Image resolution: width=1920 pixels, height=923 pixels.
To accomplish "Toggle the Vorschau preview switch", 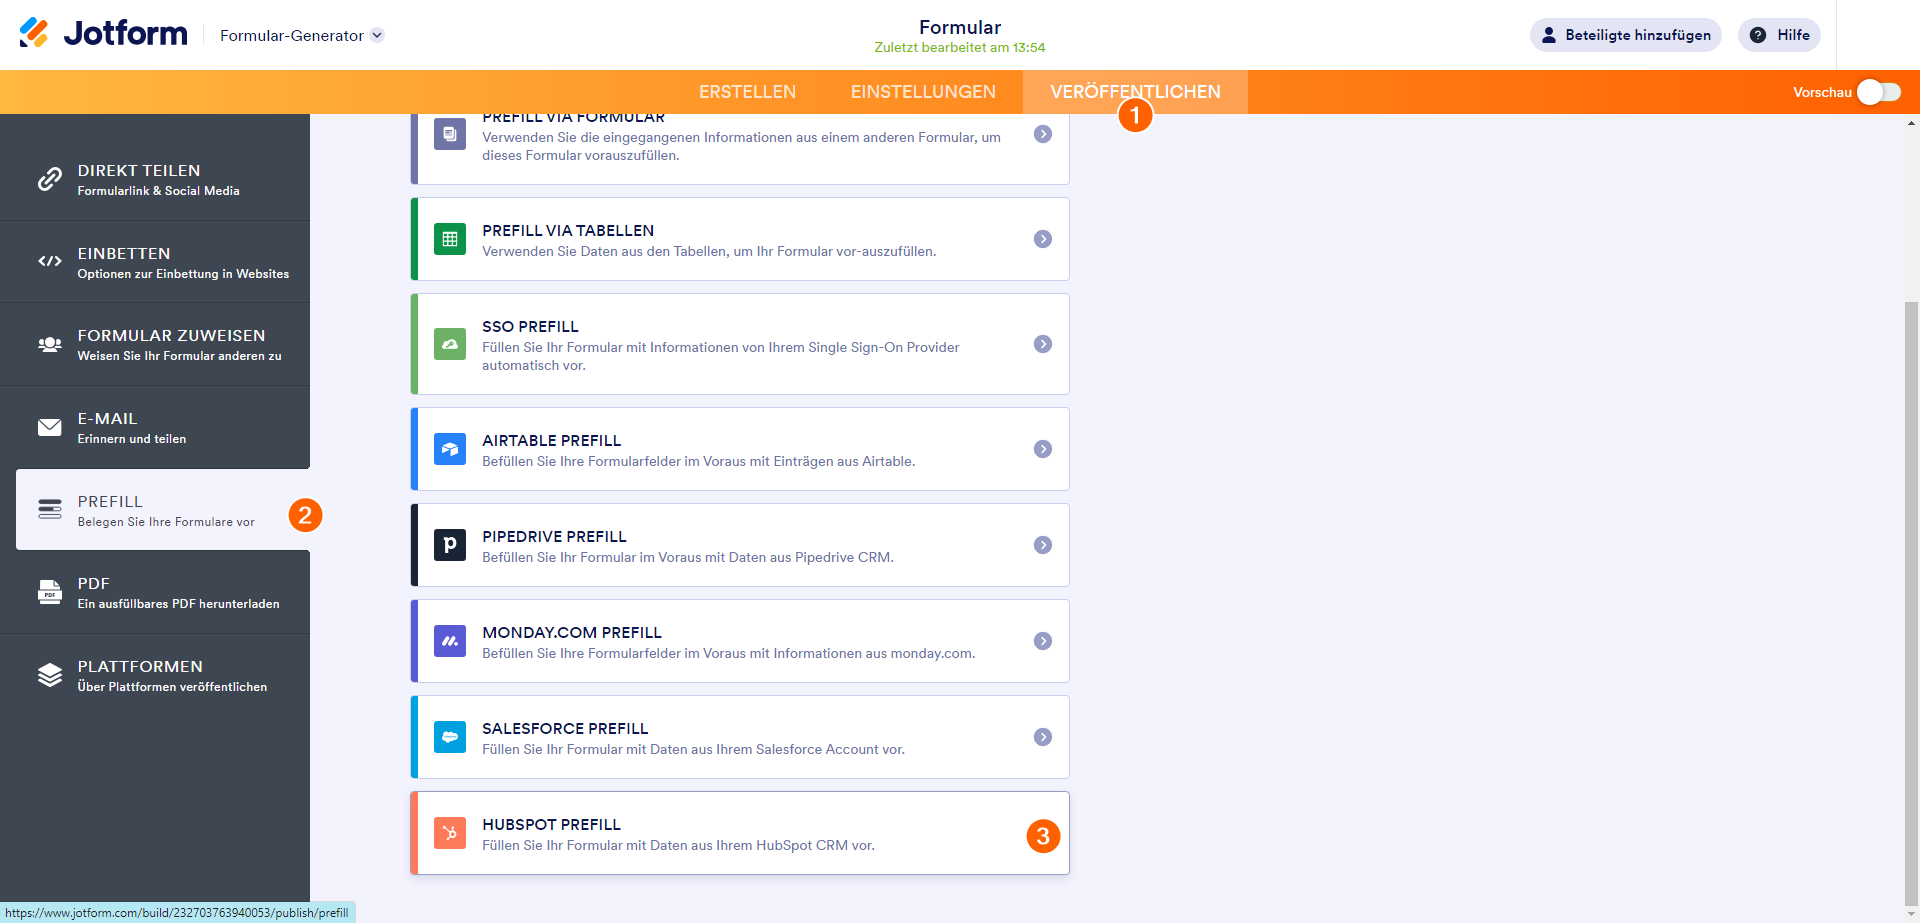I will (1879, 92).
